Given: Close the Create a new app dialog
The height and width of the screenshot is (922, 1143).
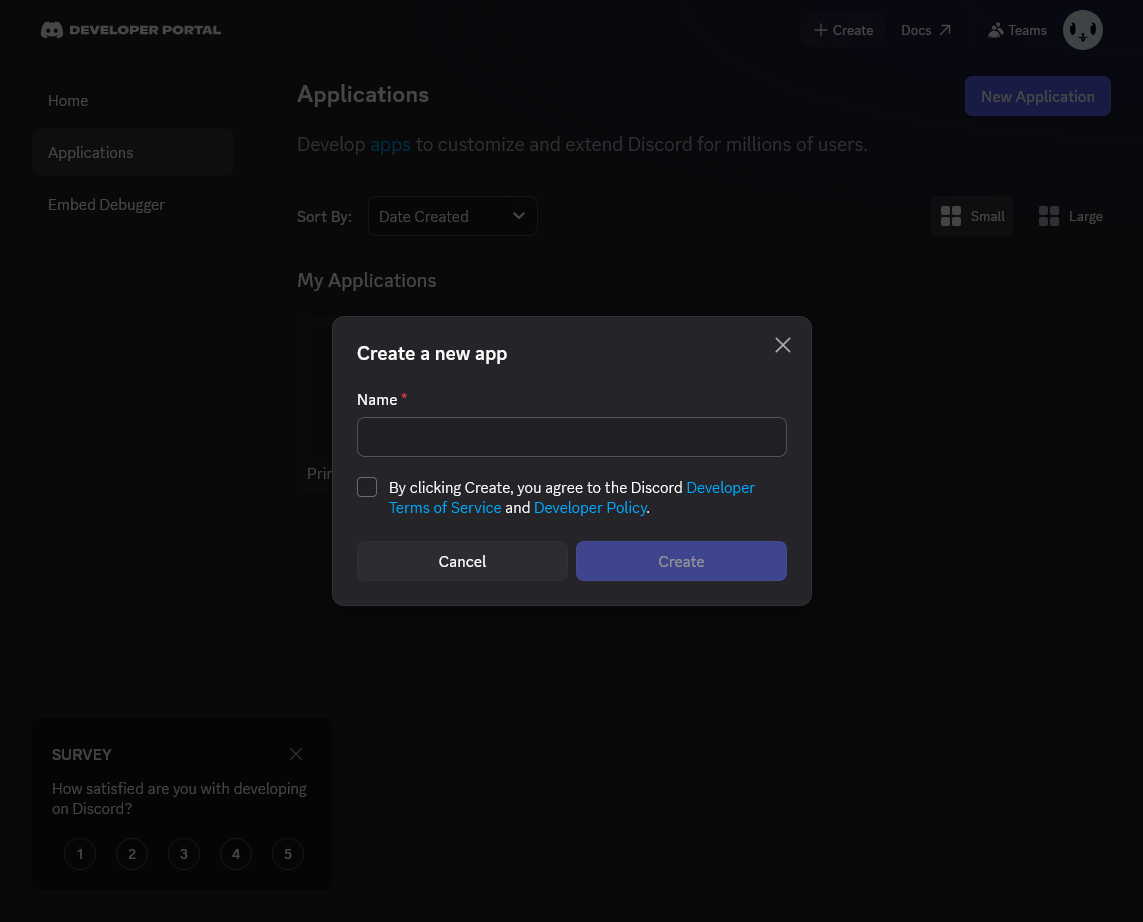Looking at the screenshot, I should point(782,345).
